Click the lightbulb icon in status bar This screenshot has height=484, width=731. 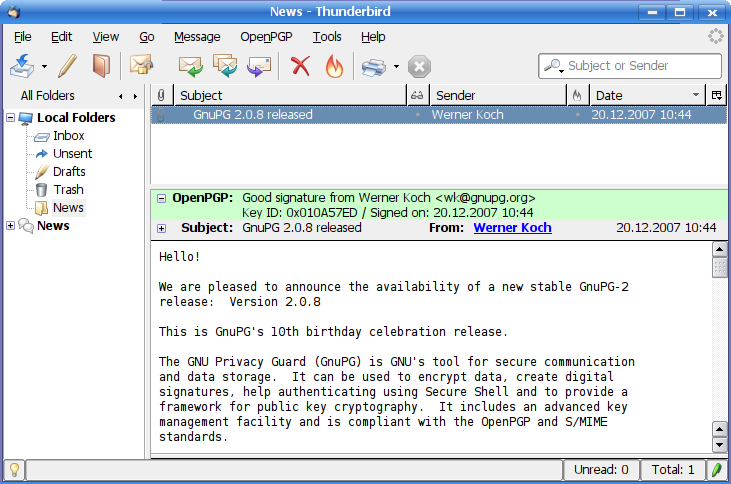[x=14, y=470]
